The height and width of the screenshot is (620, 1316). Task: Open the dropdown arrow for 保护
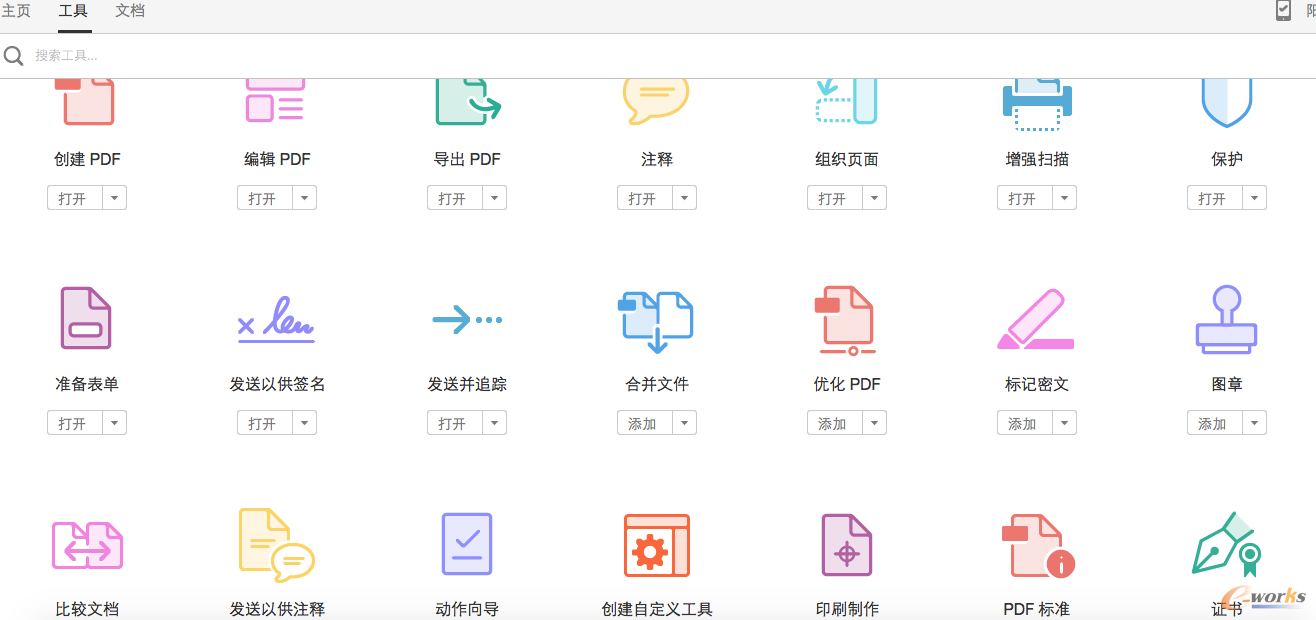[1254, 198]
